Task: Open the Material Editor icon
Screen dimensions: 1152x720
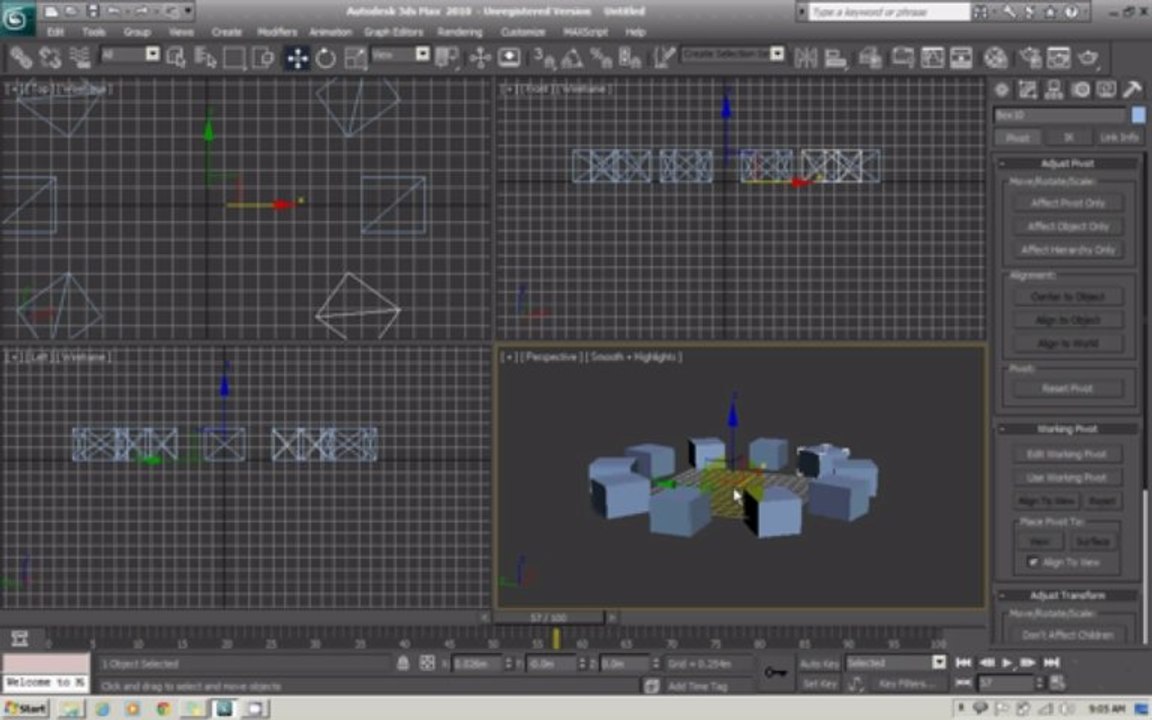Action: tap(996, 57)
